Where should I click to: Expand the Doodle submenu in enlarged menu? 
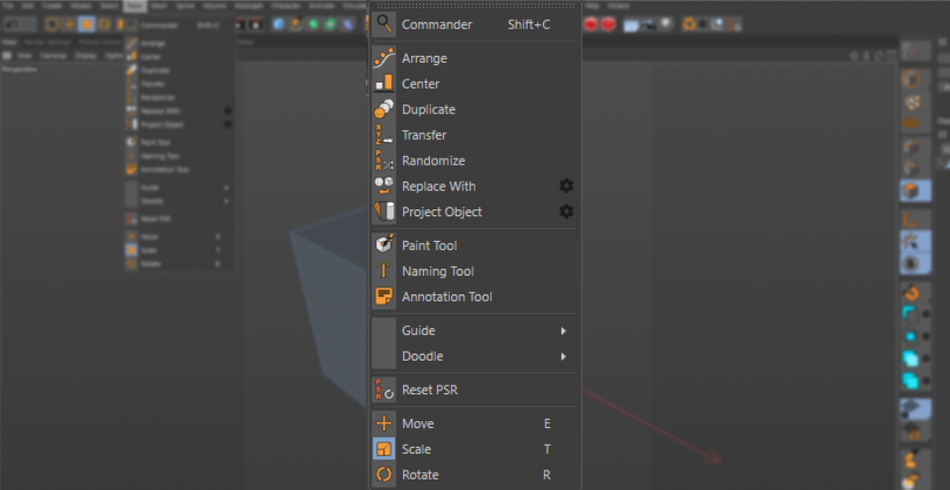point(476,356)
